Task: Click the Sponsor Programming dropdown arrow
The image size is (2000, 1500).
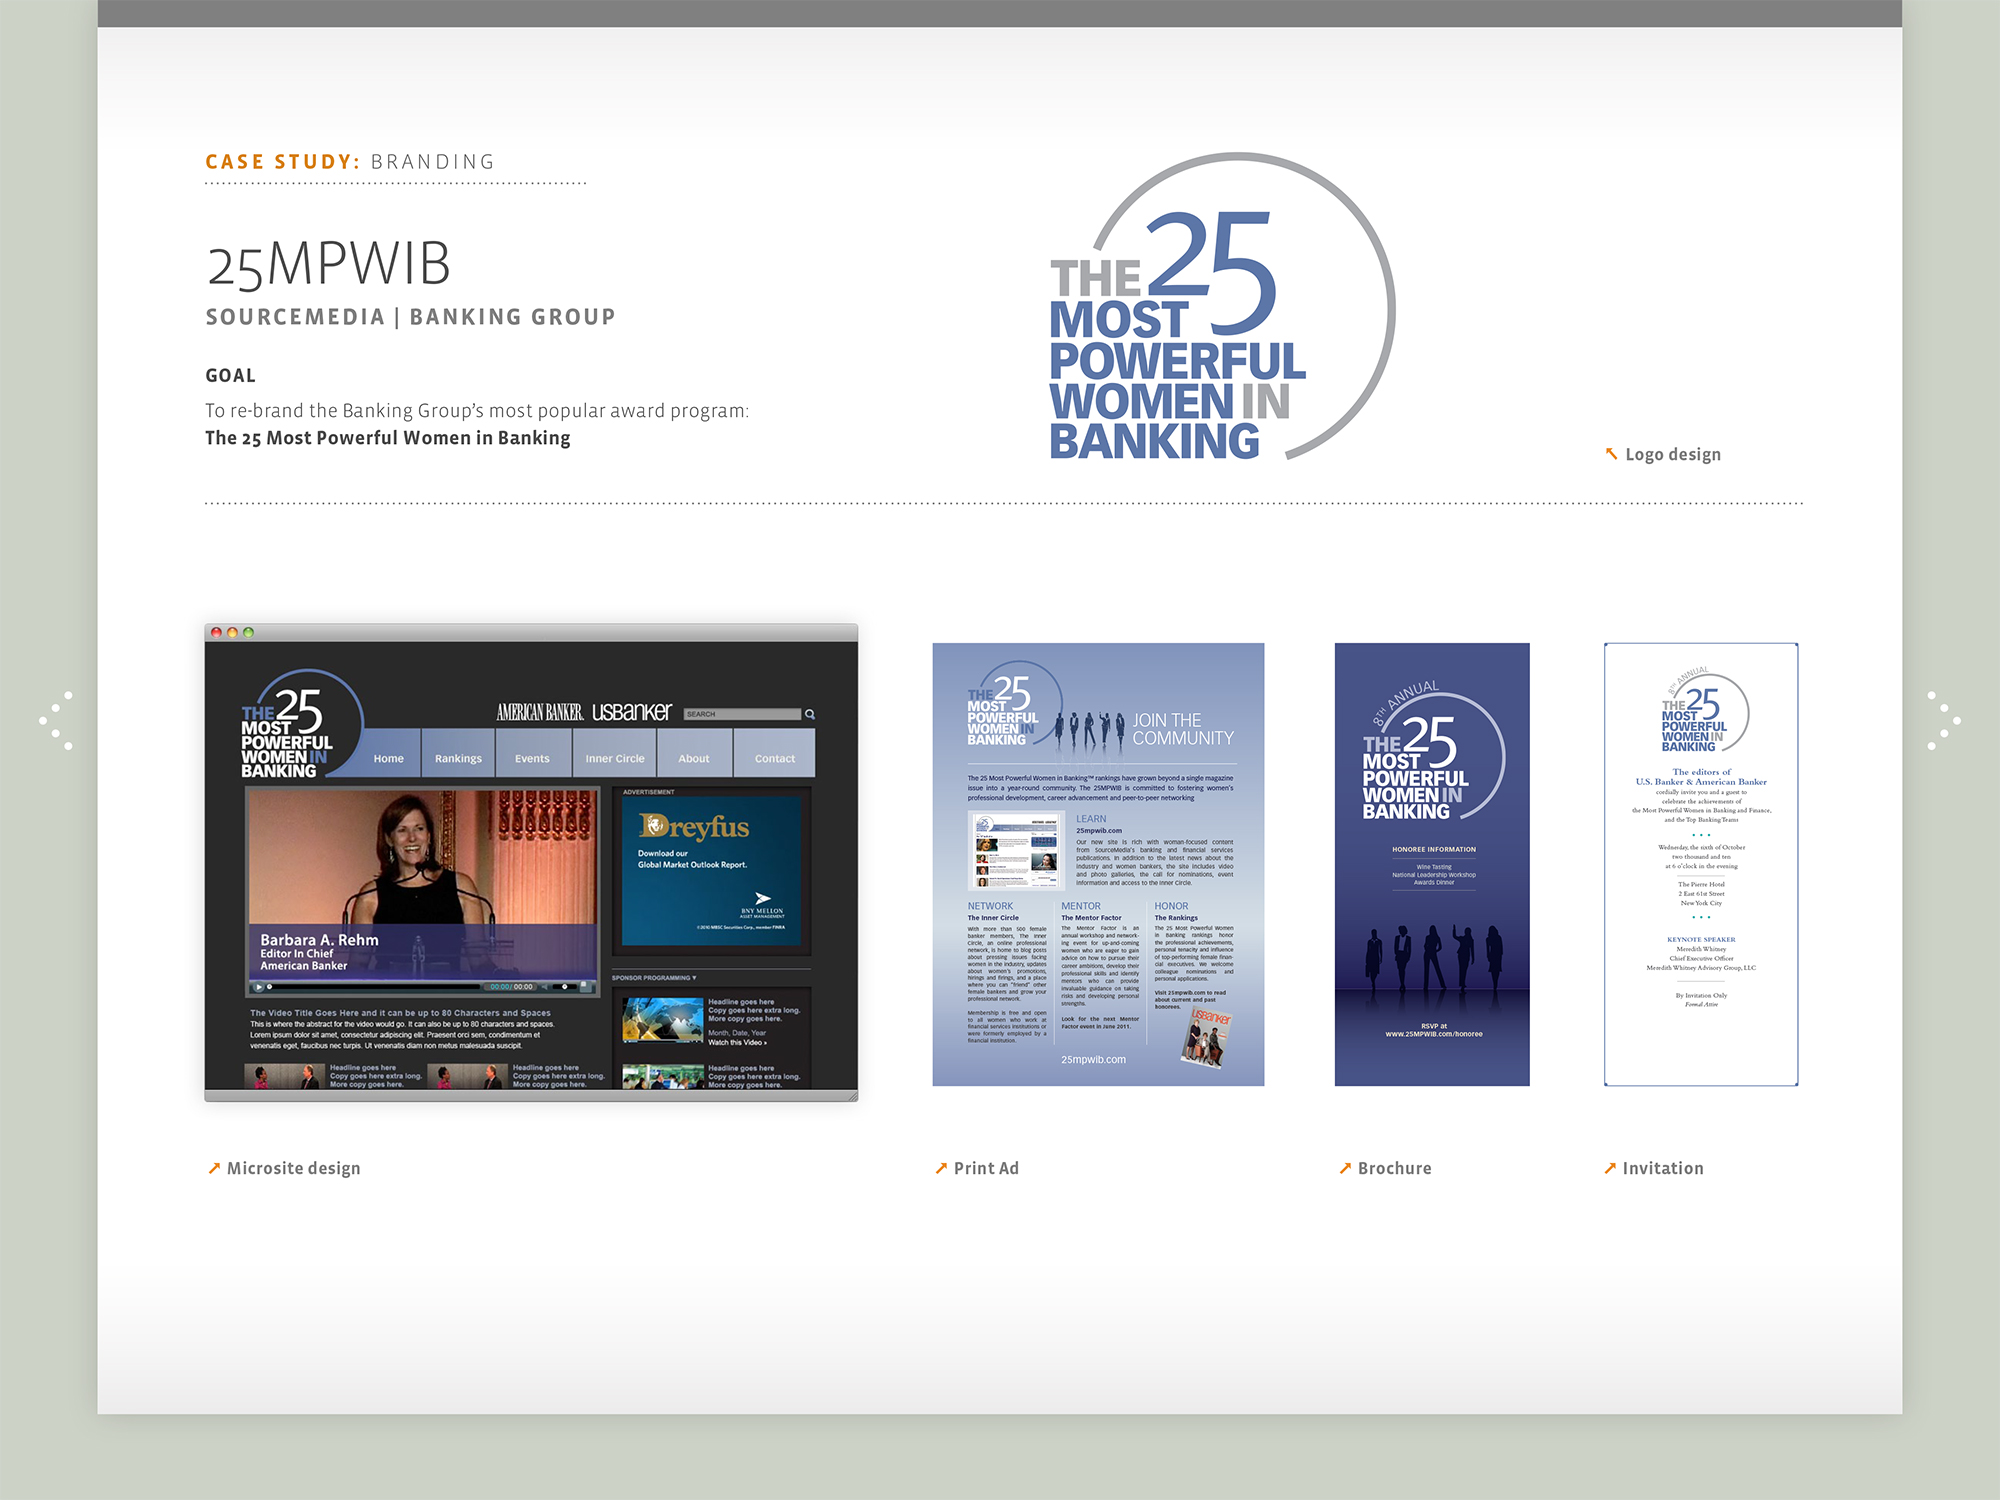Action: 694,978
